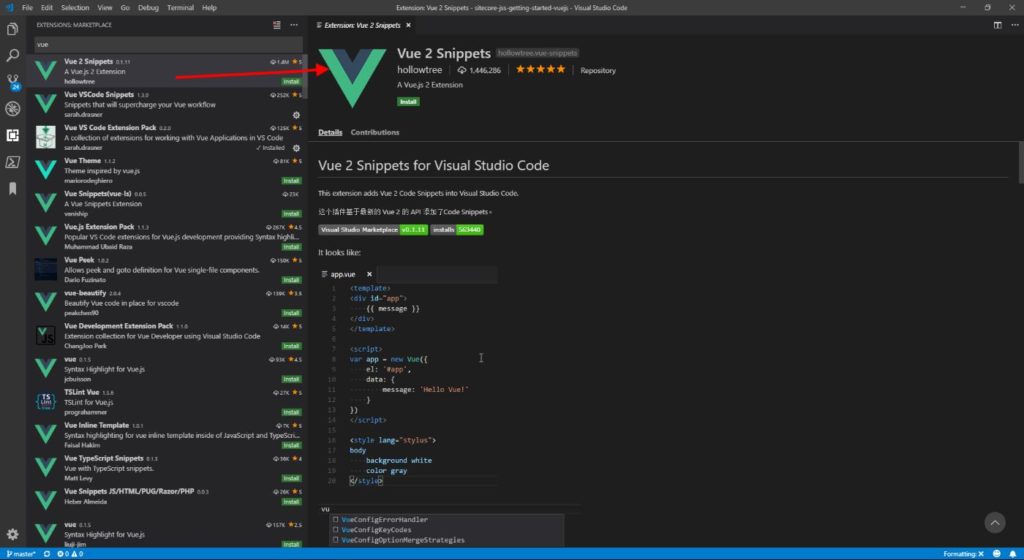Open the Go menu
Screen dimensions: 1024x560
[x=125, y=8]
